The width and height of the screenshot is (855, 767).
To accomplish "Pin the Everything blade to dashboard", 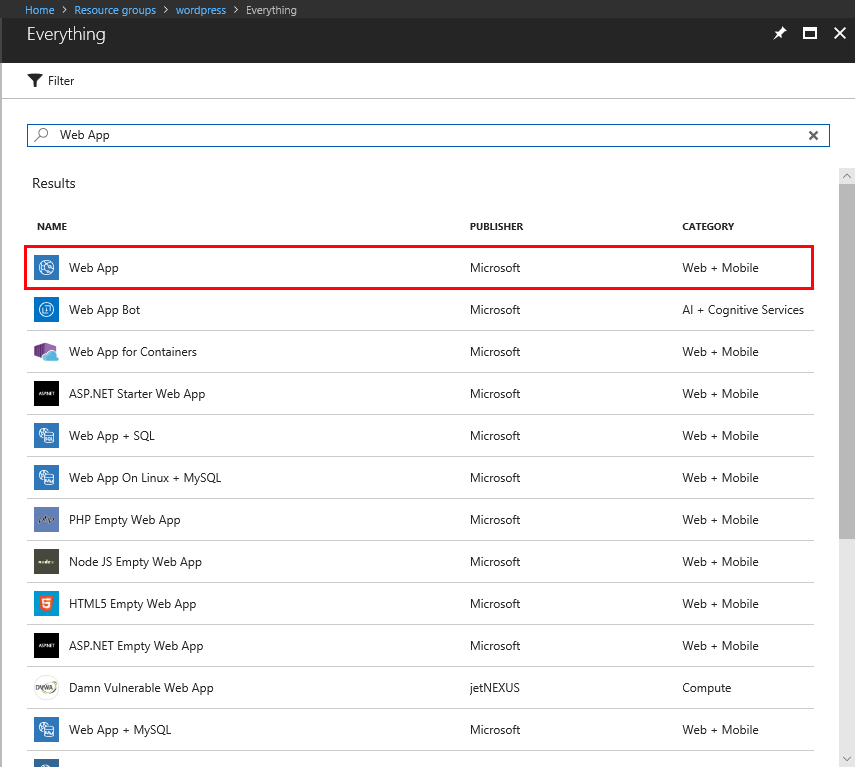I will pyautogui.click(x=780, y=33).
